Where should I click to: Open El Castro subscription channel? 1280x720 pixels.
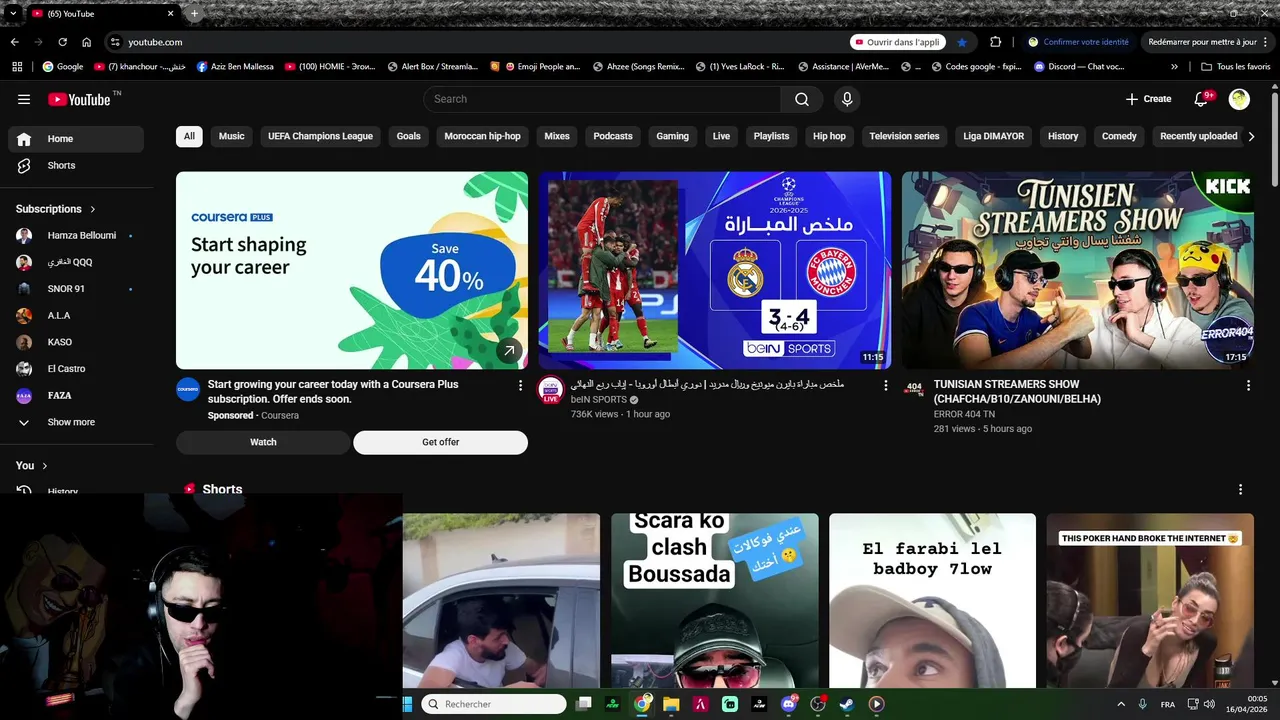point(76,369)
